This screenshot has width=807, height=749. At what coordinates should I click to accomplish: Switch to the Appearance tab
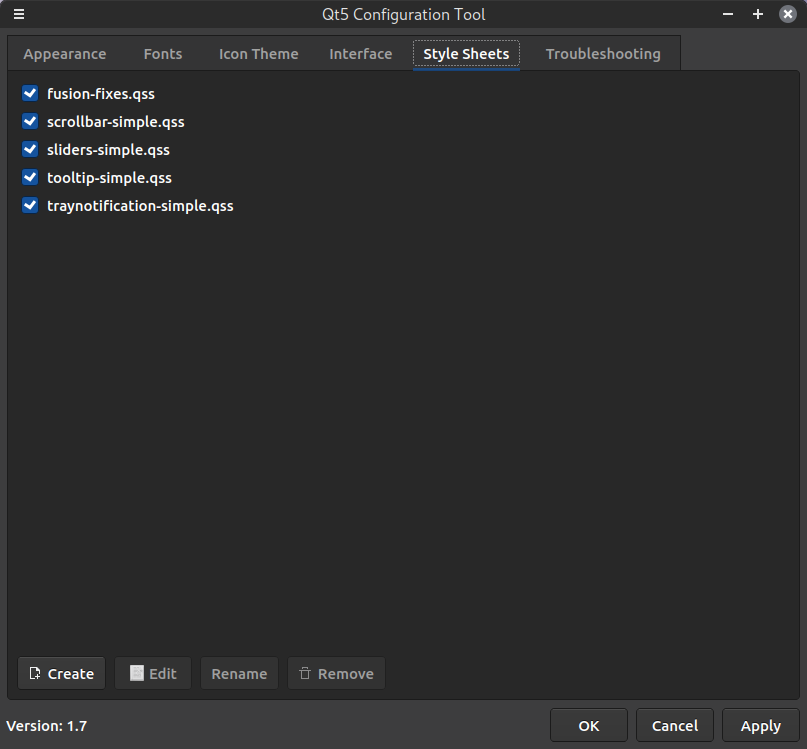tap(65, 54)
